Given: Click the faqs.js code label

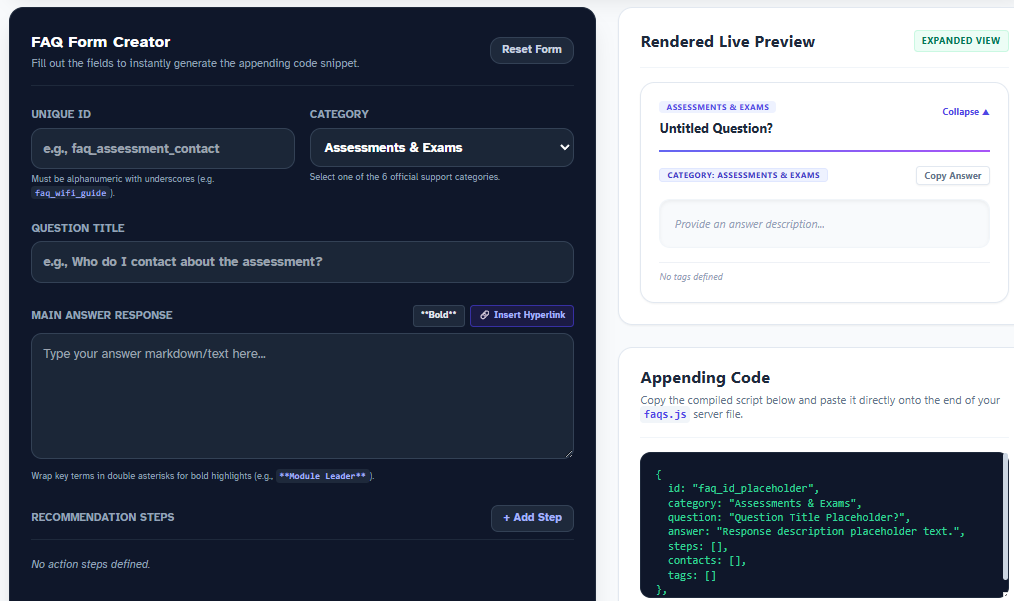Looking at the screenshot, I should (665, 415).
